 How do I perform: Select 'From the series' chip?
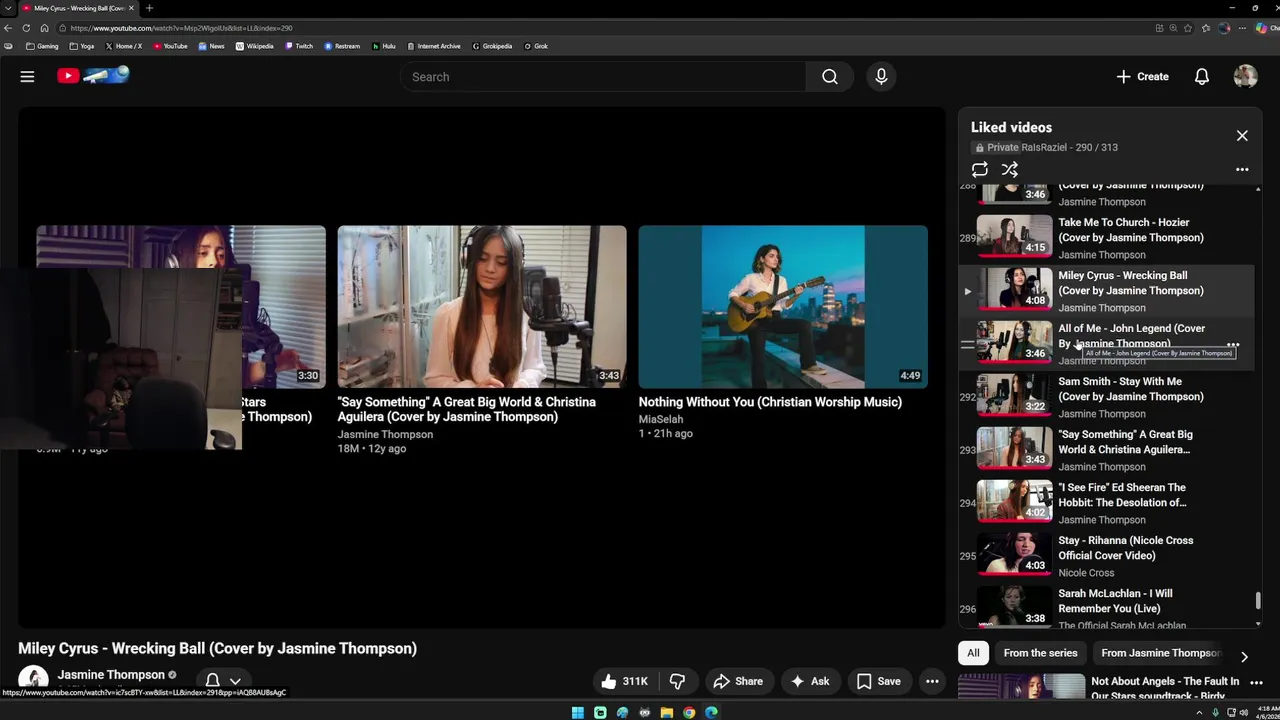(x=1040, y=653)
